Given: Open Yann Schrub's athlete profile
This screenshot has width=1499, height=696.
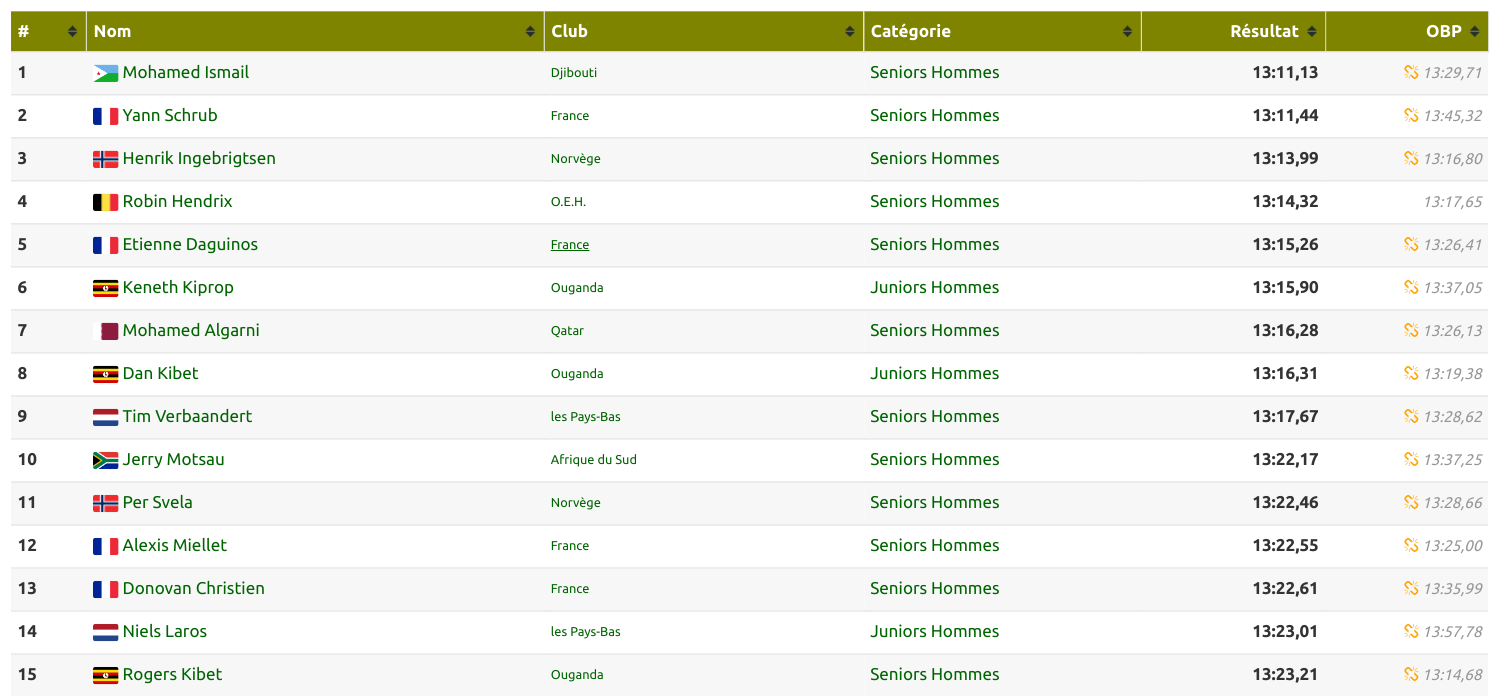Looking at the screenshot, I should click(x=170, y=115).
